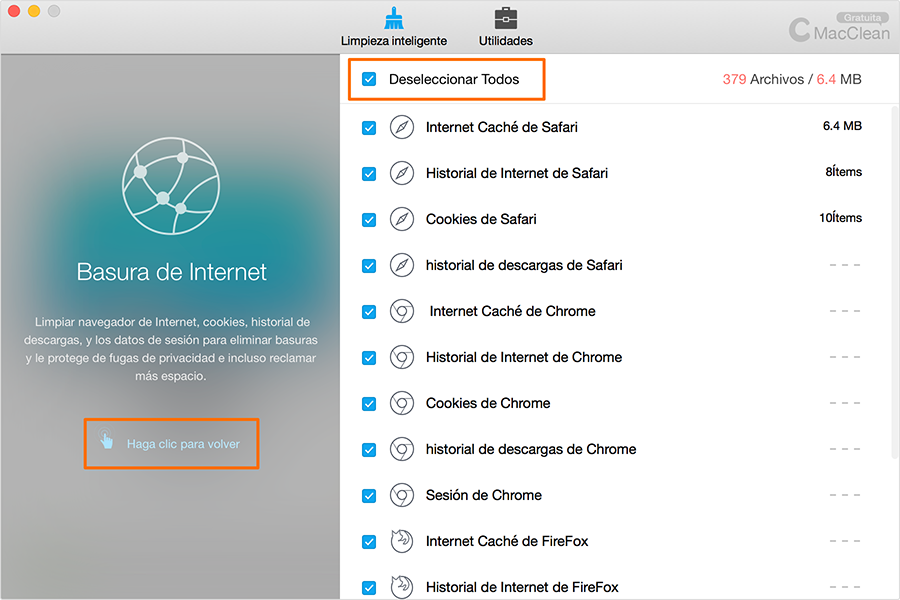The width and height of the screenshot is (900, 600).
Task: Click the Chrome icon beside Sesión de Chrome
Action: click(x=401, y=495)
